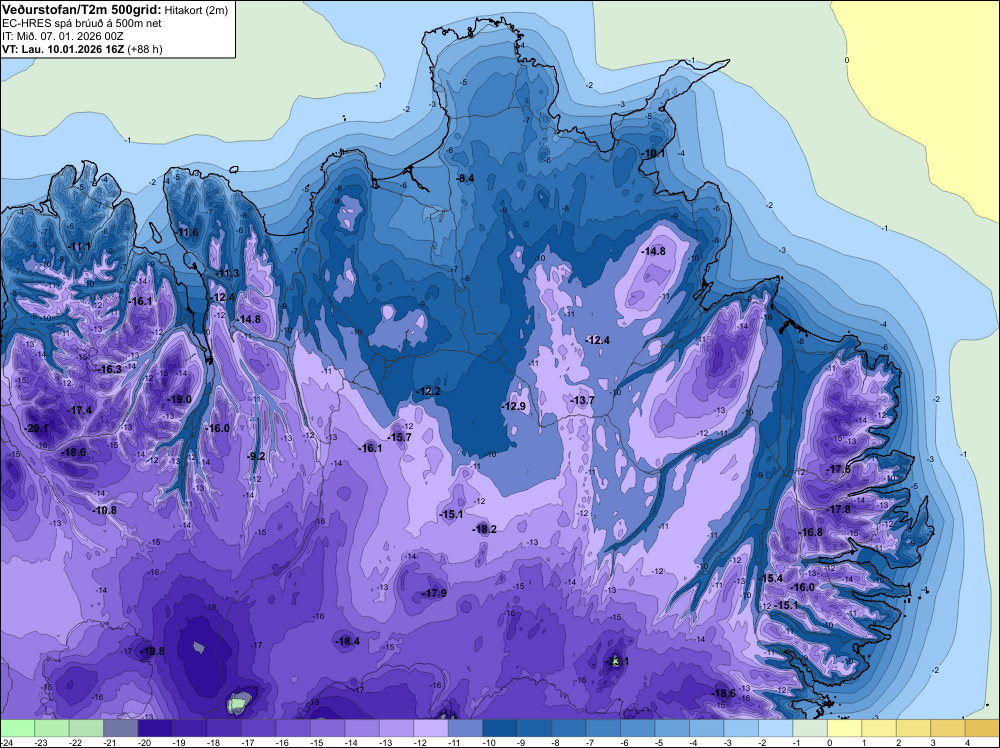Click the -15.7 temperature value on the map

tap(400, 437)
